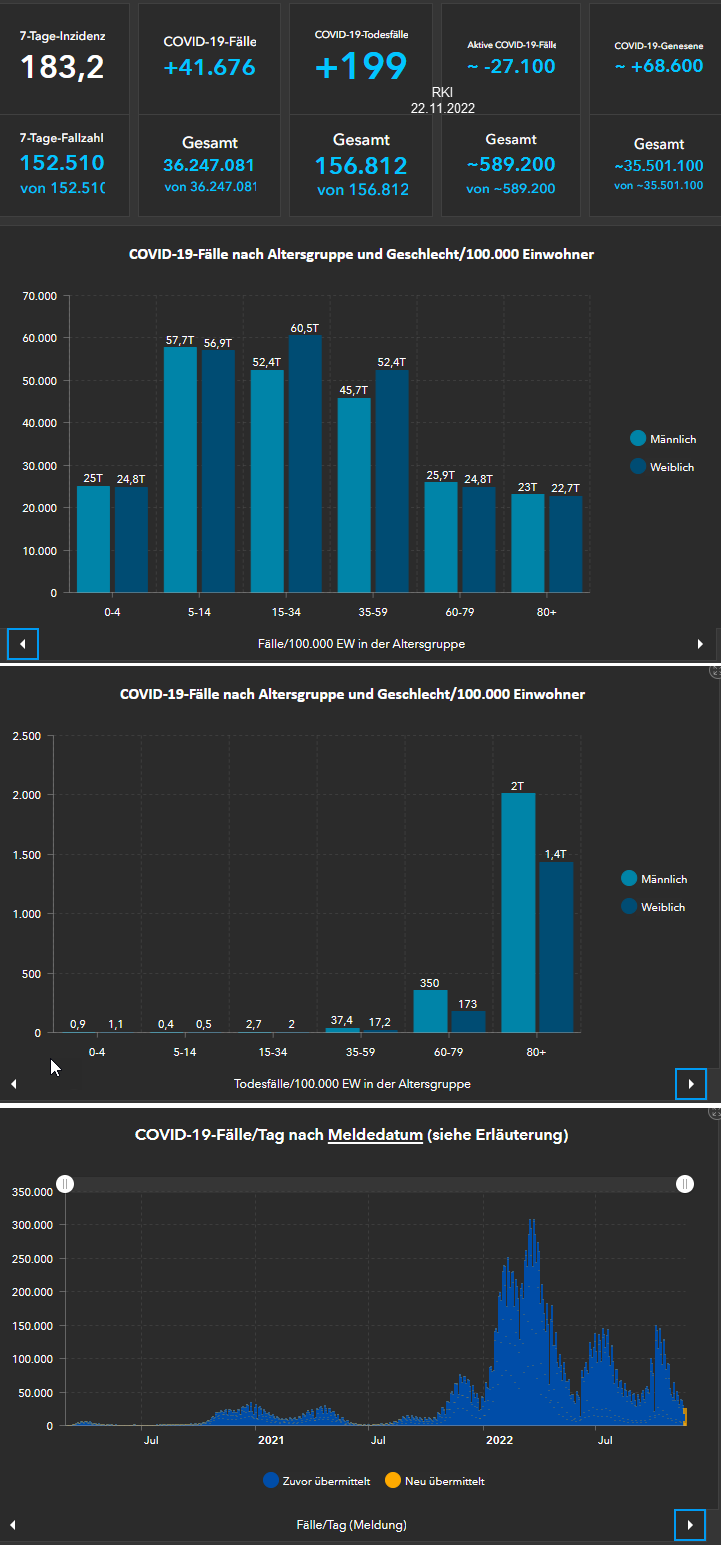Click previous arrow under Fälle/Tag chart

pos(13,1524)
